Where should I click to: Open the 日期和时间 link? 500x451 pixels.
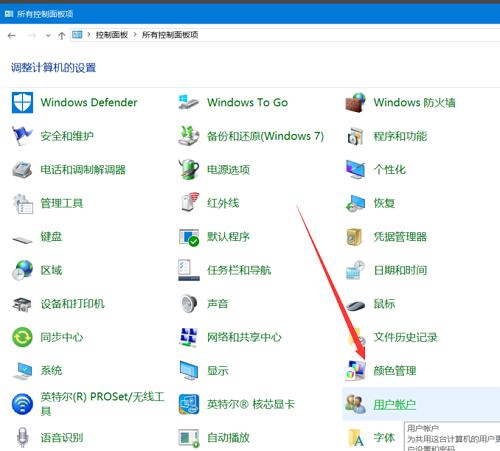click(x=400, y=270)
